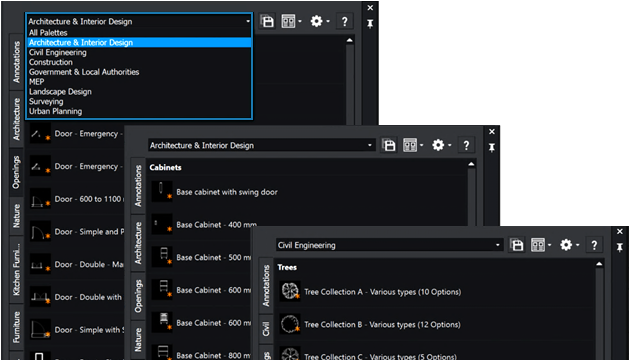
Task: Select the Tree Collection A thumbnail icon
Action: pos(290,291)
